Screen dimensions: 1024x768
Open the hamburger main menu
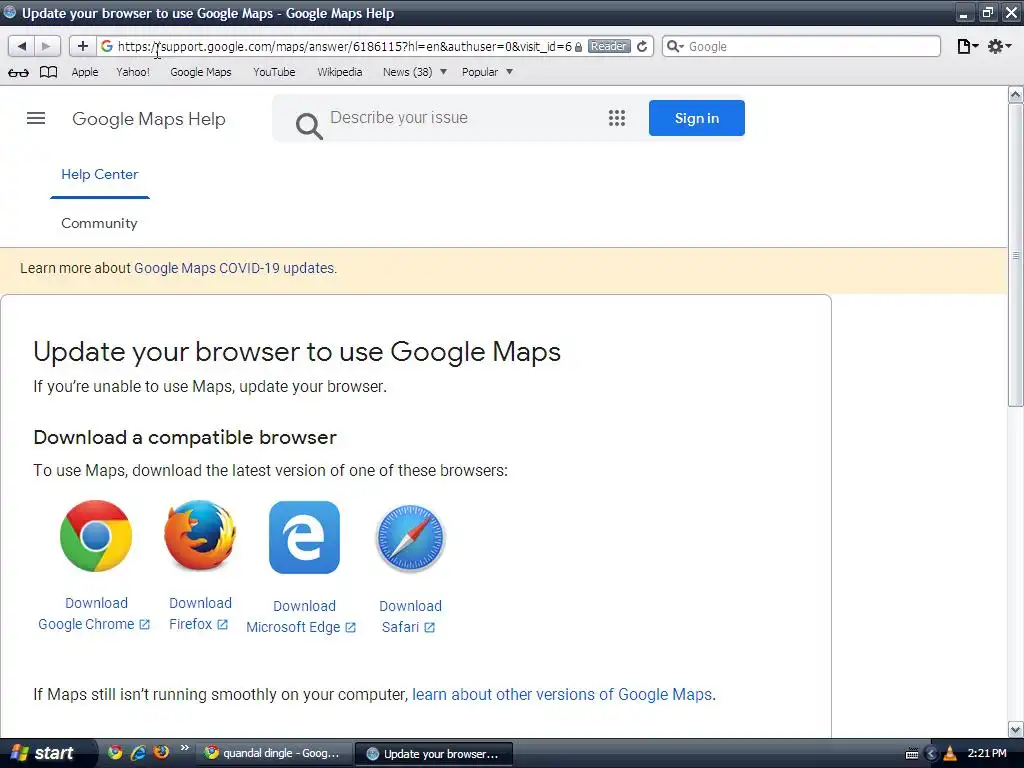[36, 118]
